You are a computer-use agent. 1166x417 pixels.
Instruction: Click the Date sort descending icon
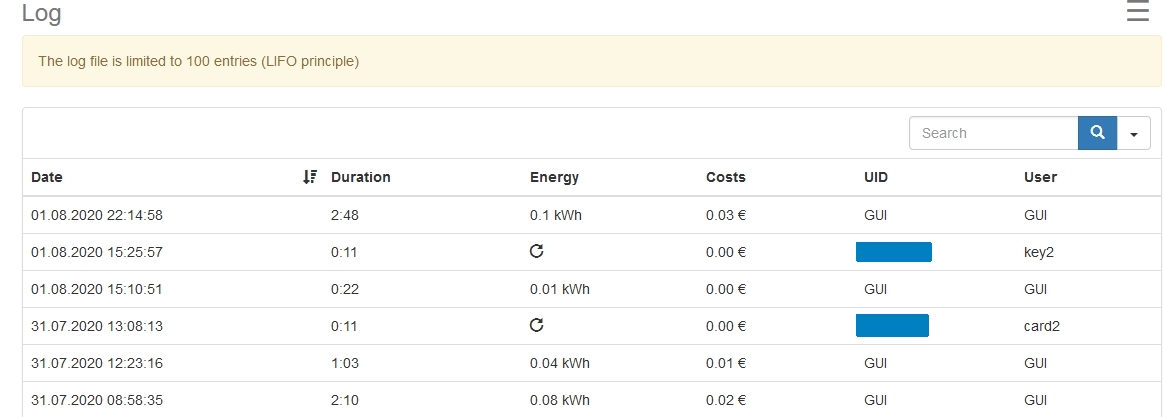309,177
